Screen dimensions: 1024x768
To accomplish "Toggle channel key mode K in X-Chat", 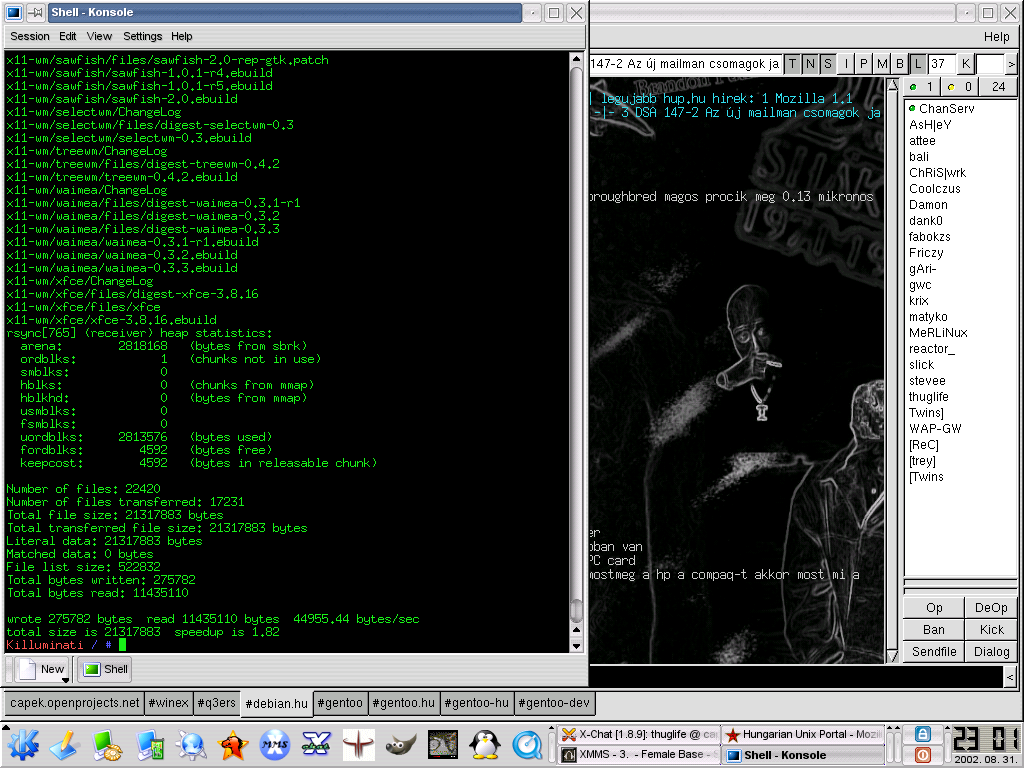I will [x=965, y=63].
